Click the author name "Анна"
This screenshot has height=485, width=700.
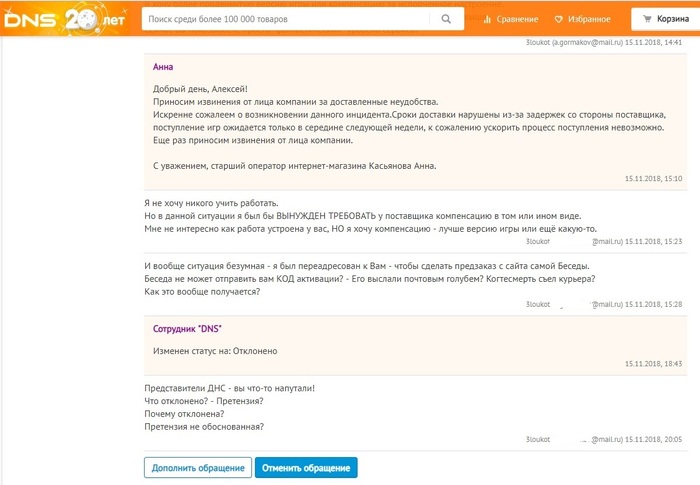coord(163,67)
